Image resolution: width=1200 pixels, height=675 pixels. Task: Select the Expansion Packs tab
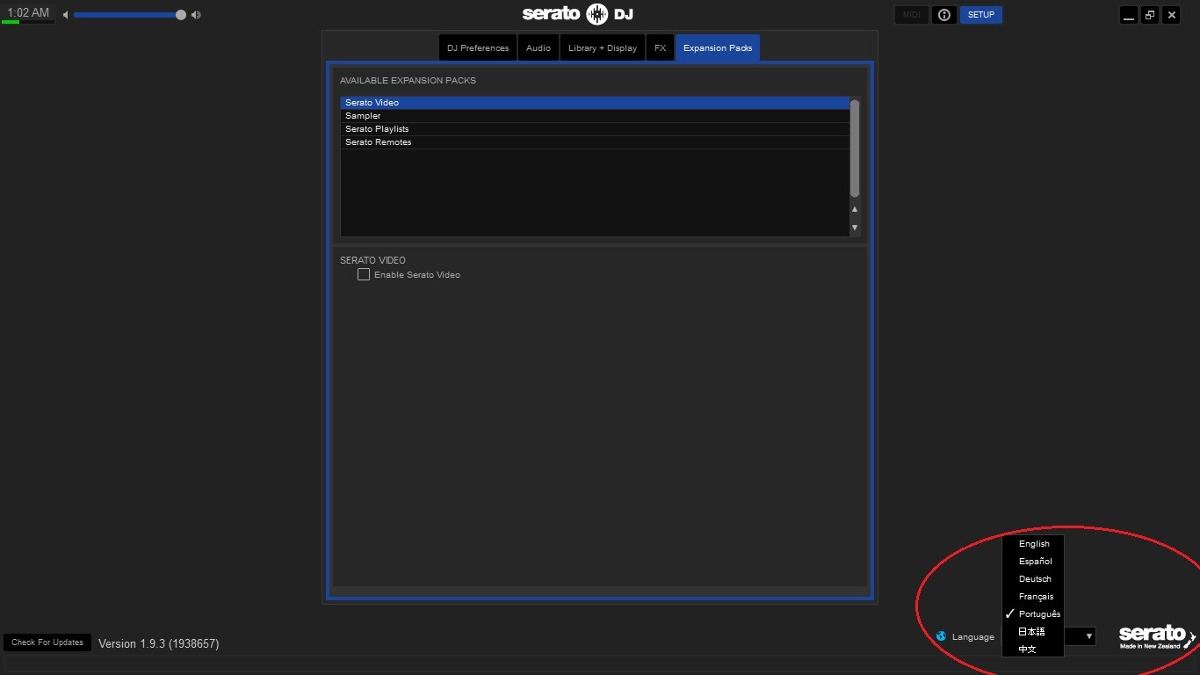click(x=717, y=48)
